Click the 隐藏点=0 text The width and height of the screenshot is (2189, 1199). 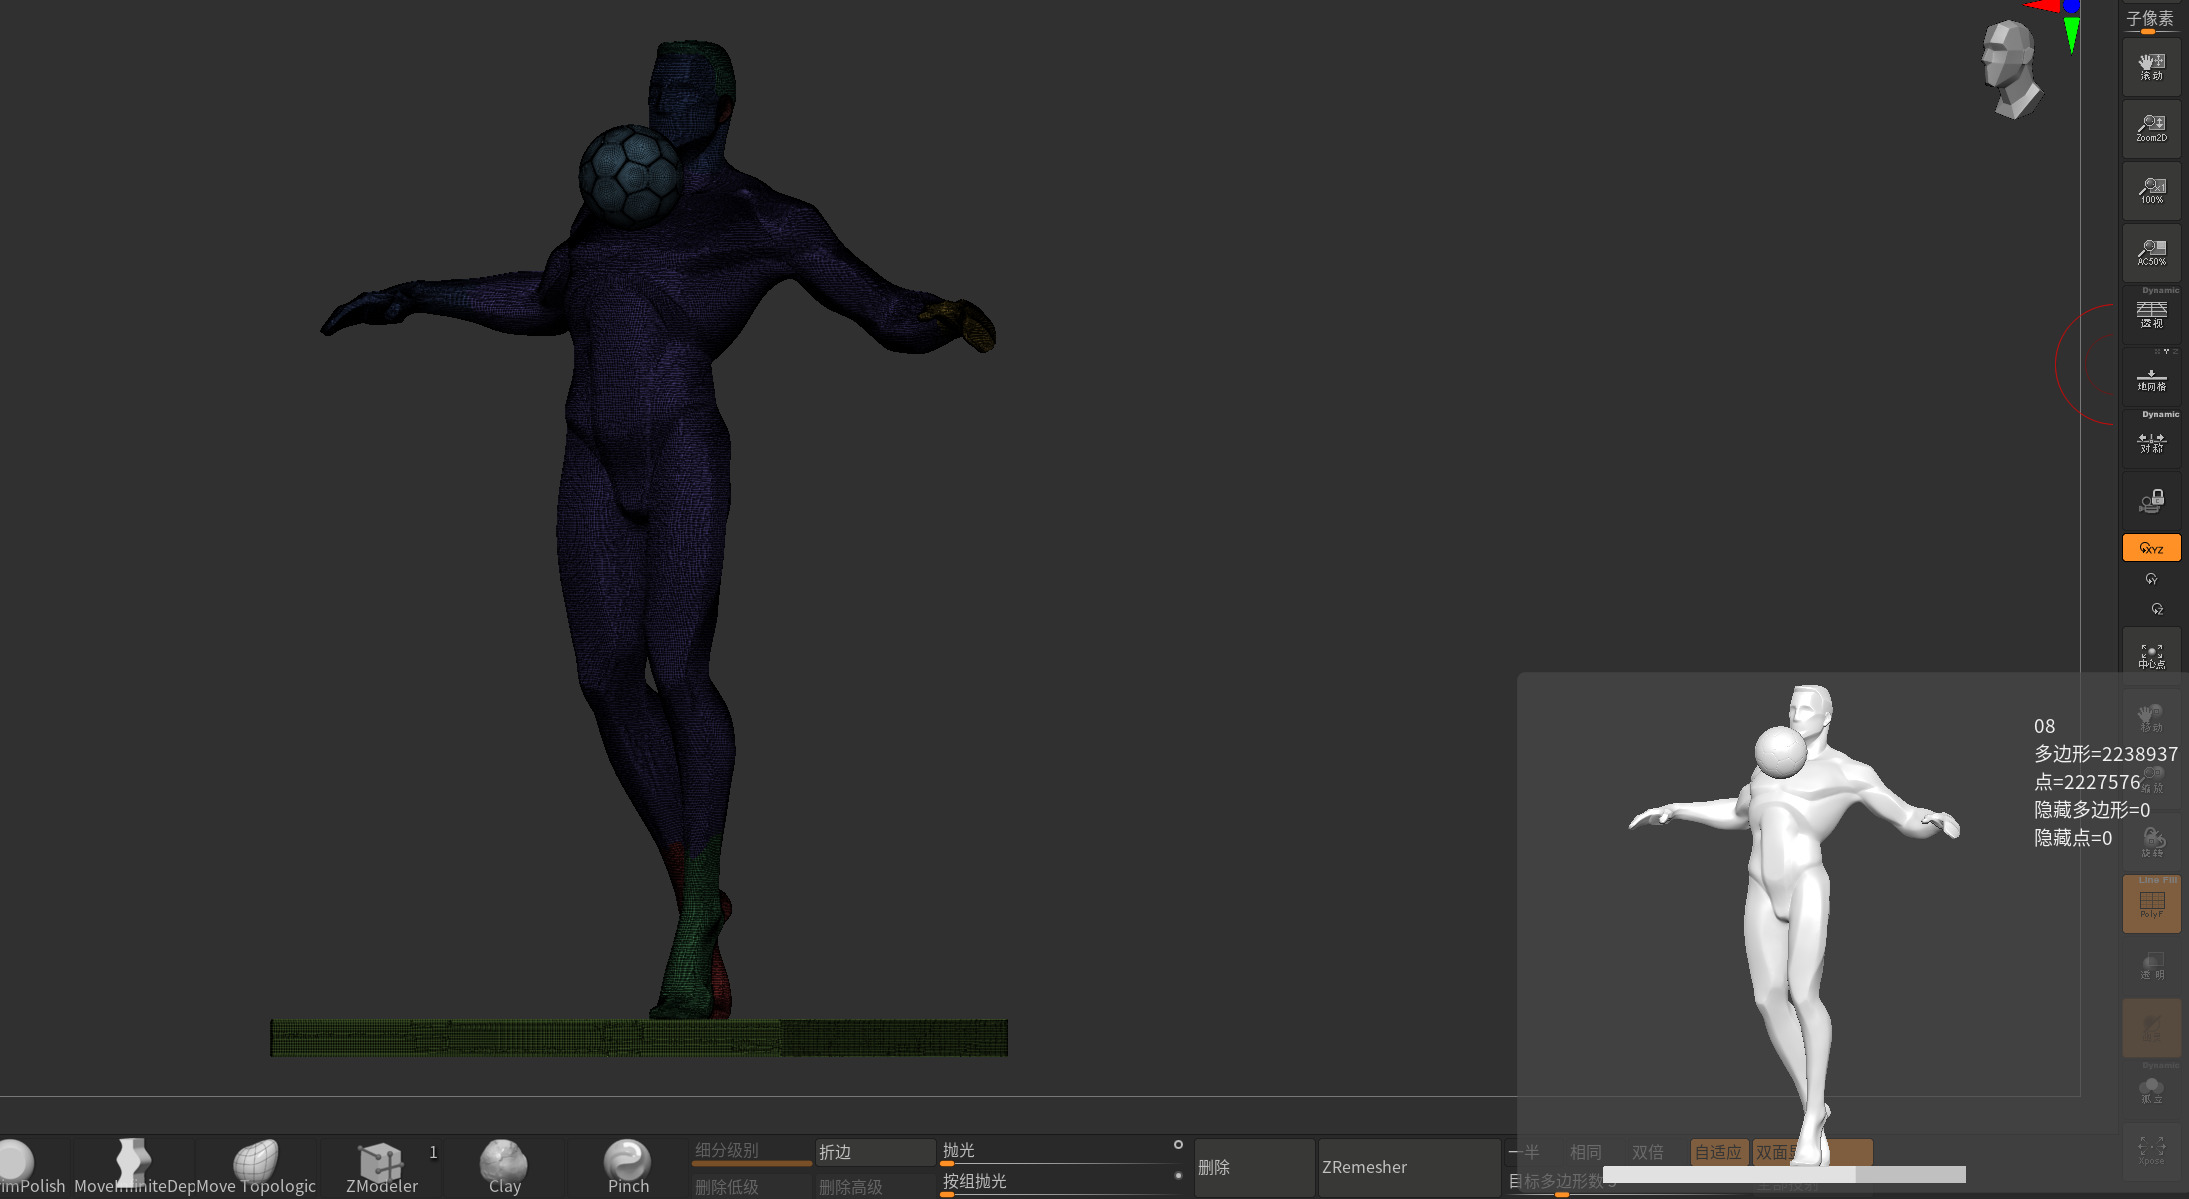(x=2072, y=838)
